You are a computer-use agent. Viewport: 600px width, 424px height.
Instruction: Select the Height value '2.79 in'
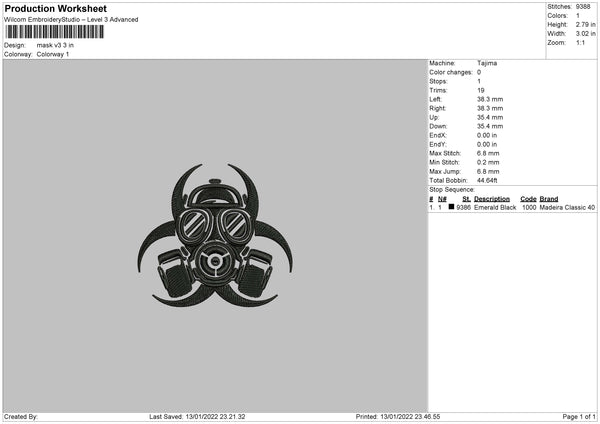click(585, 24)
